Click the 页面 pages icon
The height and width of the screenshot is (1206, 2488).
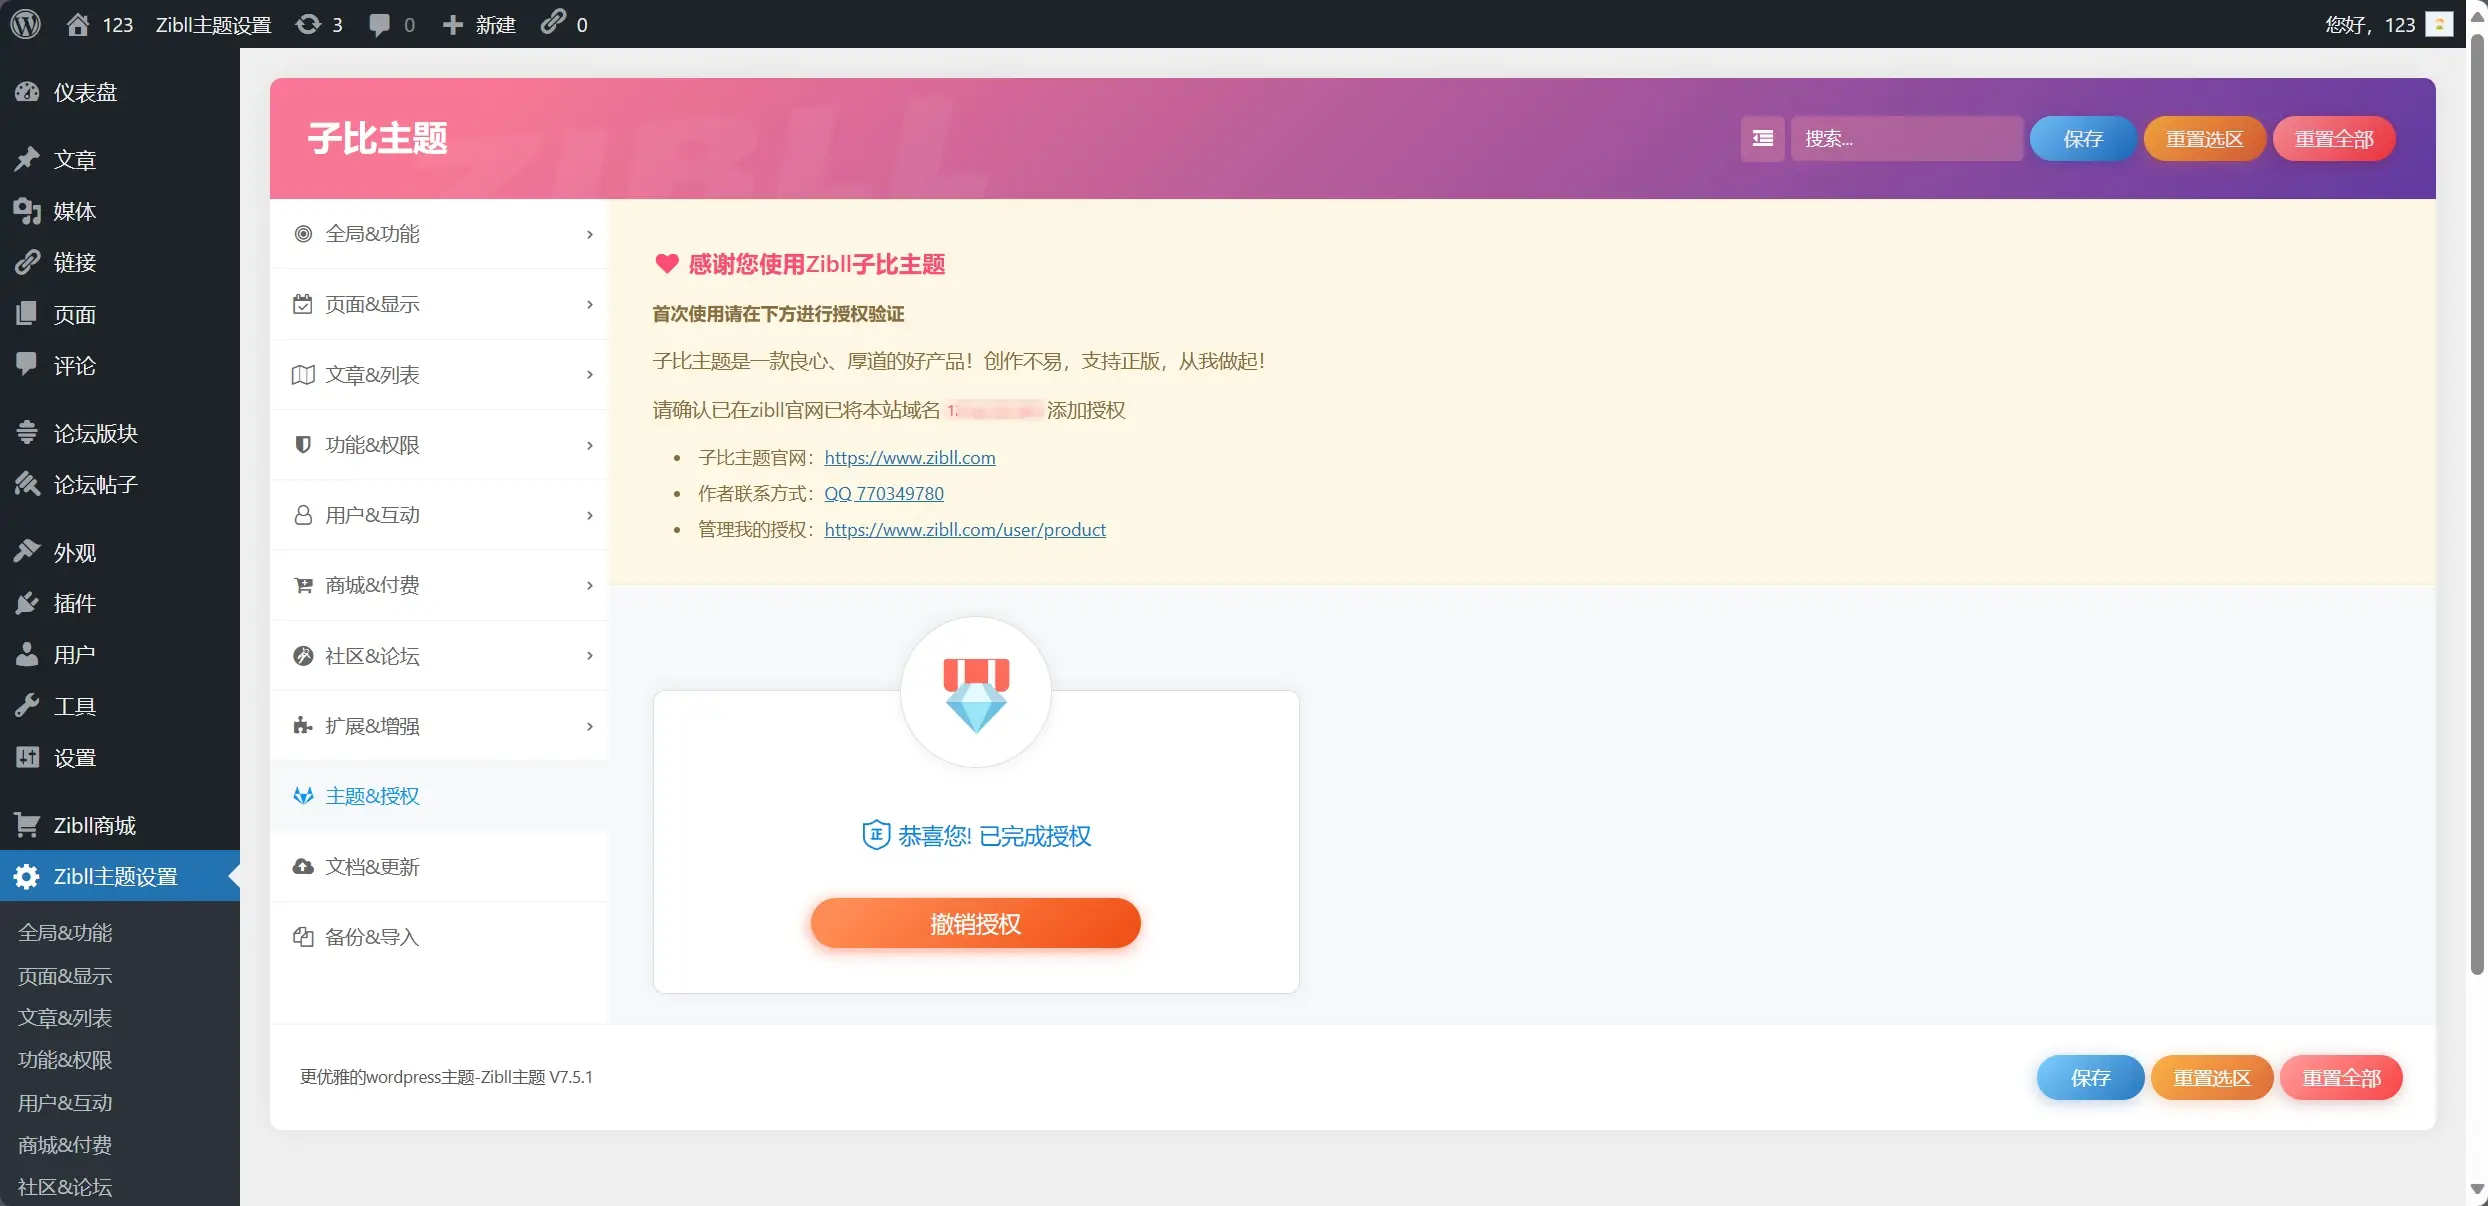(x=27, y=314)
